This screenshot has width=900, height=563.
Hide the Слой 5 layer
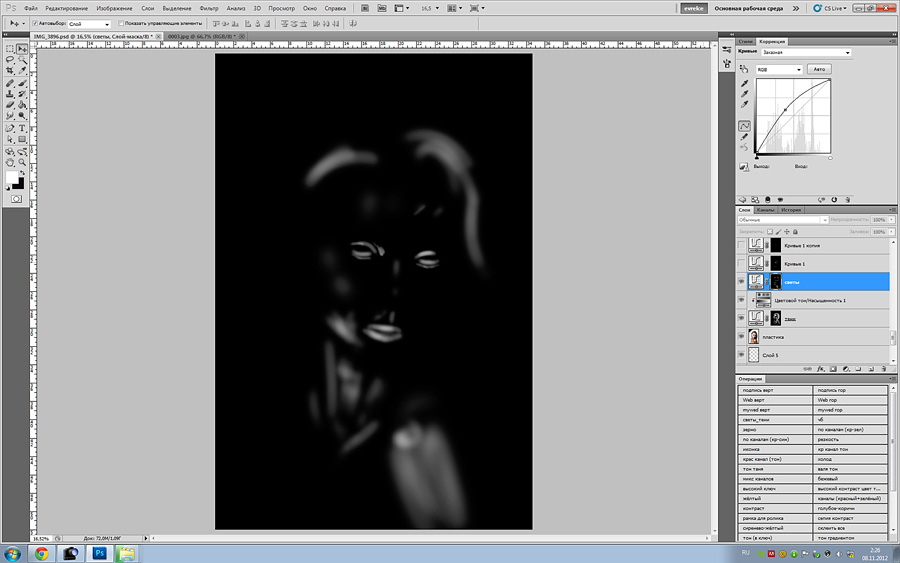pyautogui.click(x=741, y=355)
